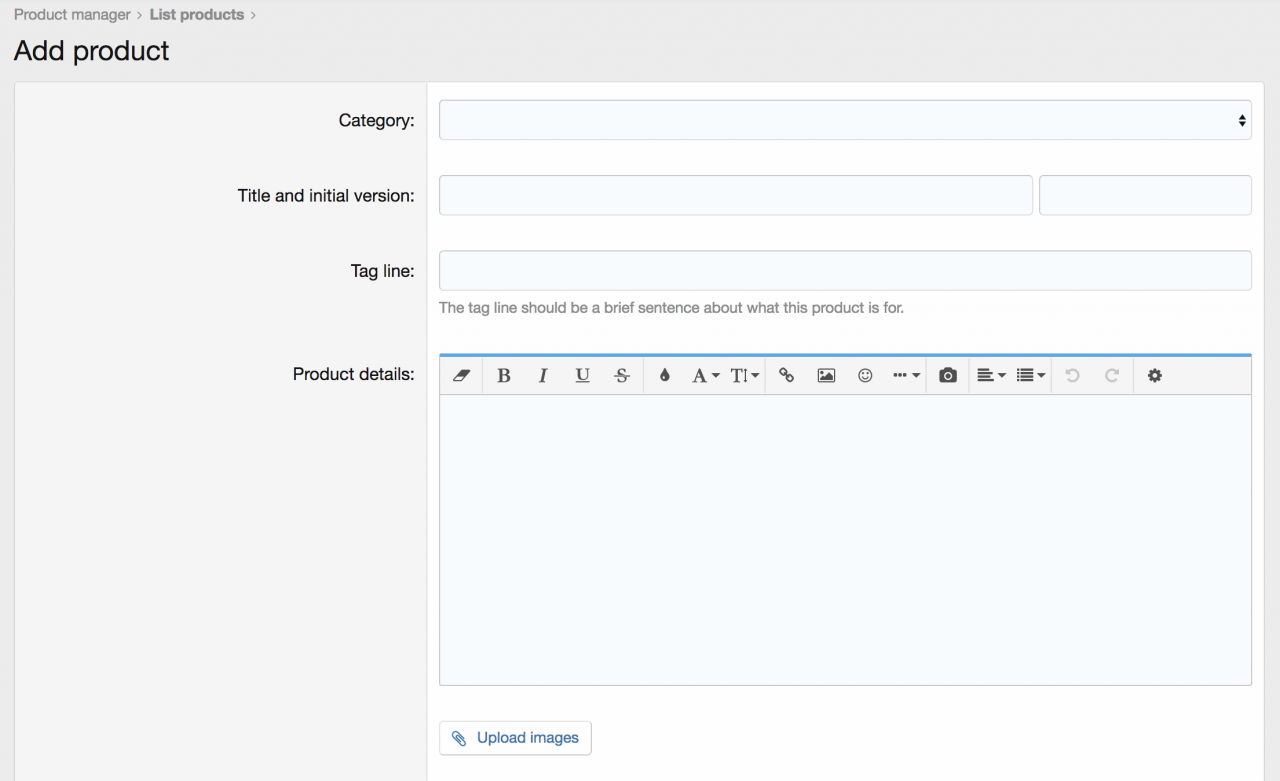Open the font size dropdown
1280x781 pixels.
pyautogui.click(x=745, y=376)
